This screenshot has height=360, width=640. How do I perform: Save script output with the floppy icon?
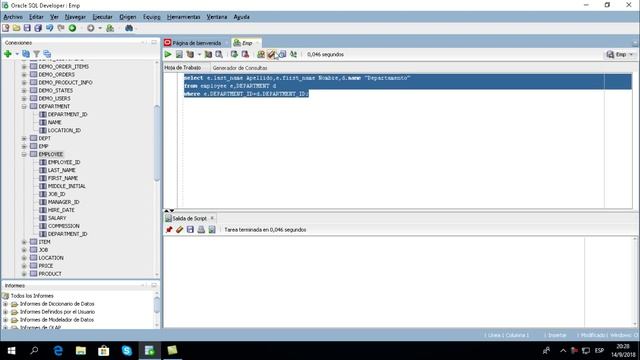(x=190, y=230)
